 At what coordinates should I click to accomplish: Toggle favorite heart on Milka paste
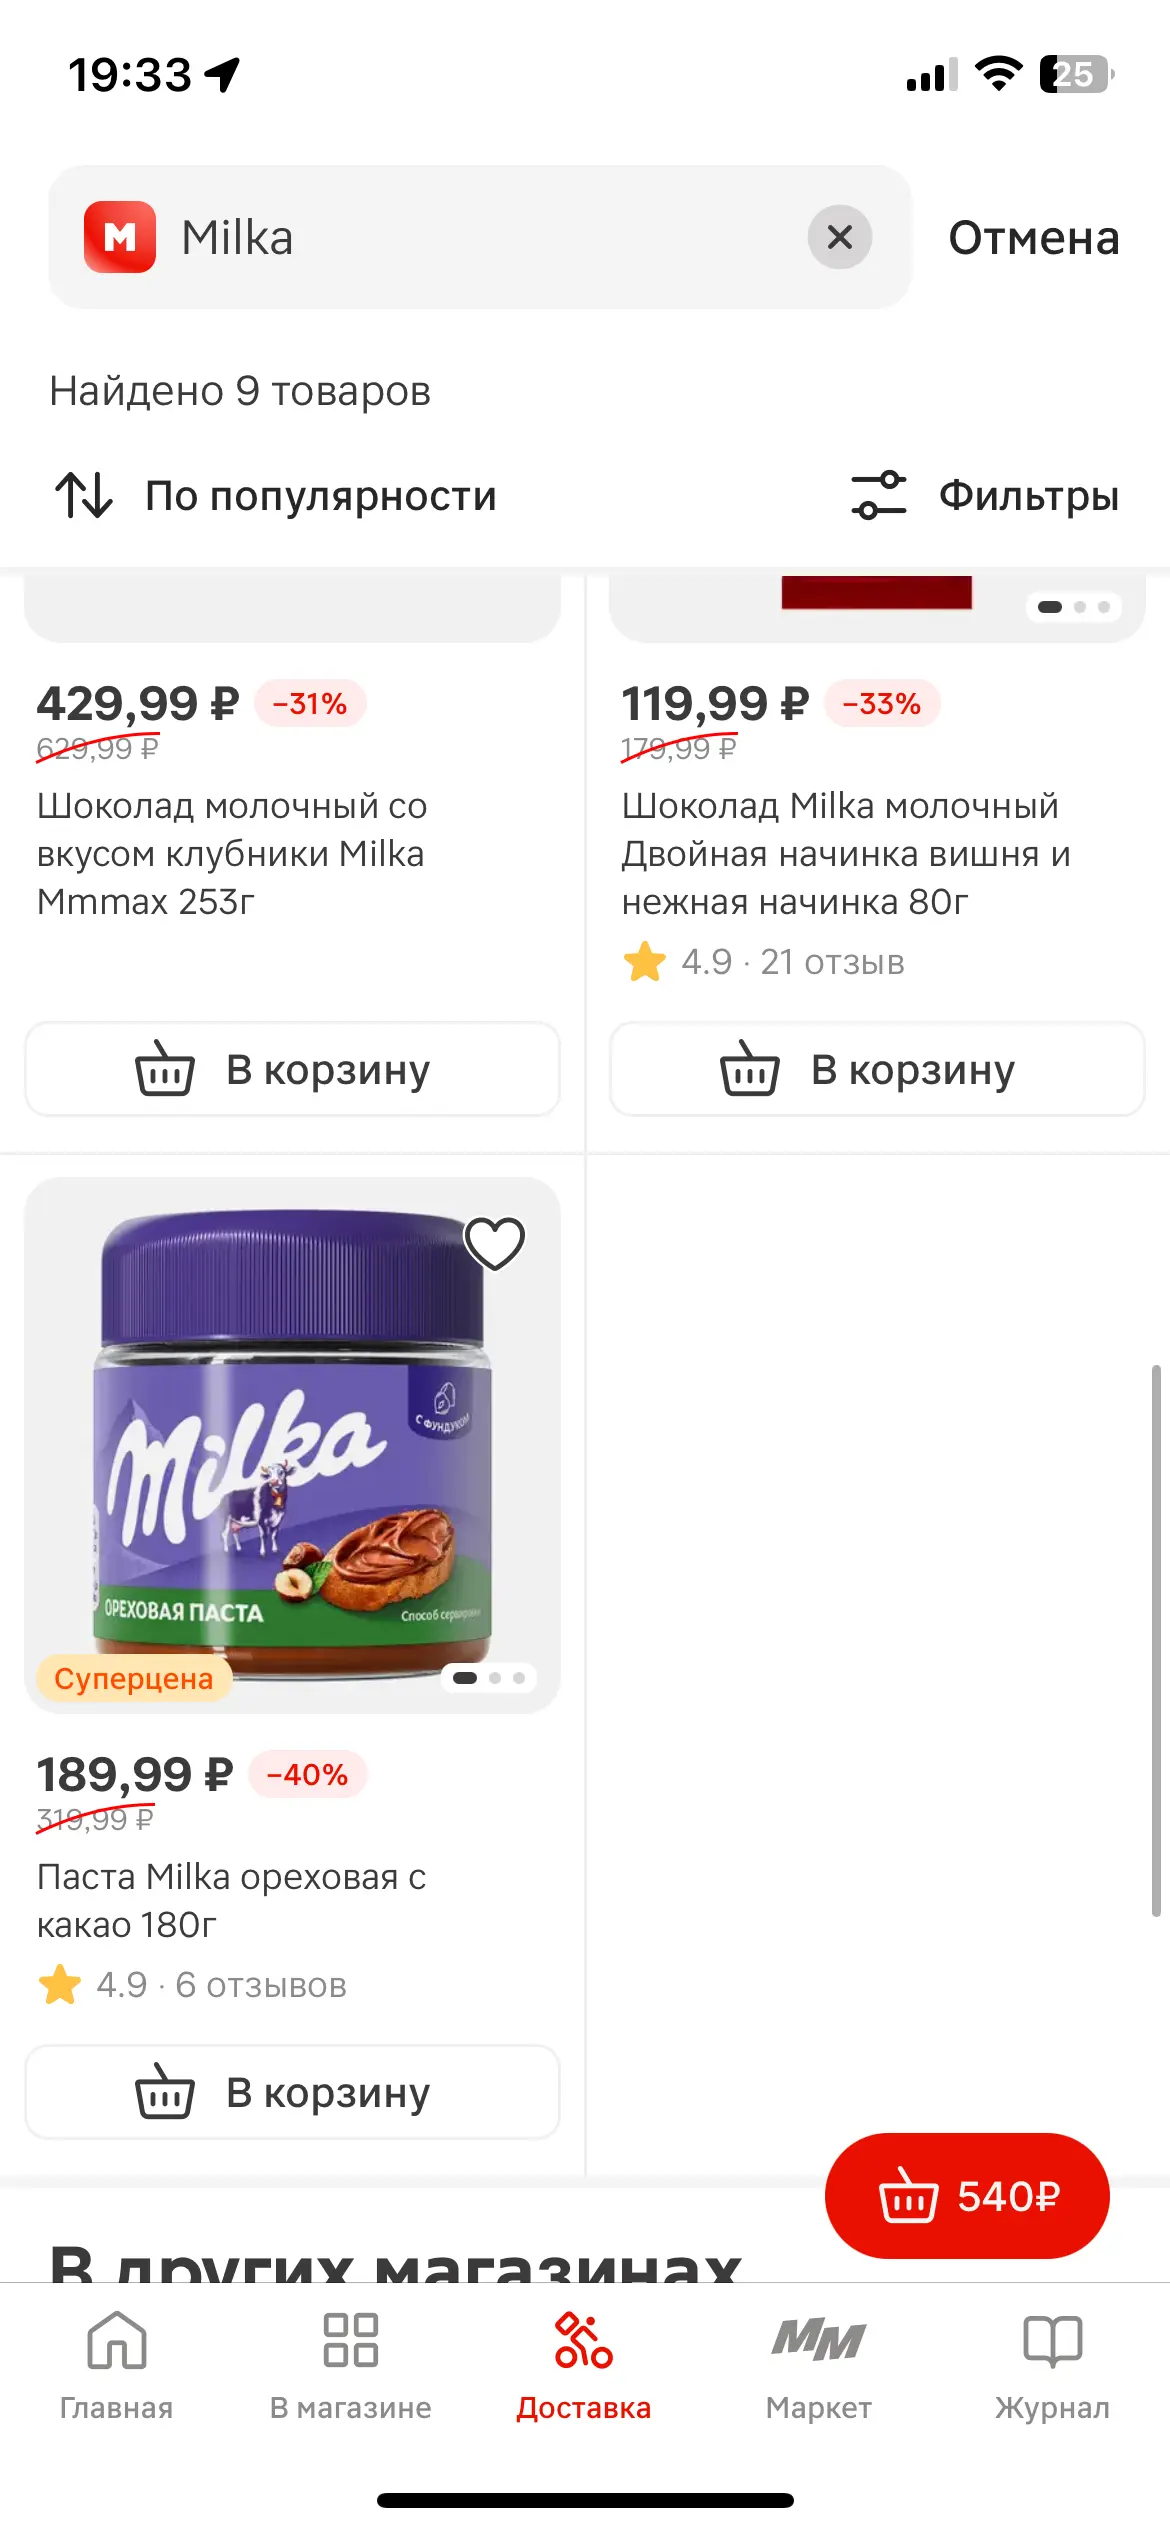[495, 1243]
